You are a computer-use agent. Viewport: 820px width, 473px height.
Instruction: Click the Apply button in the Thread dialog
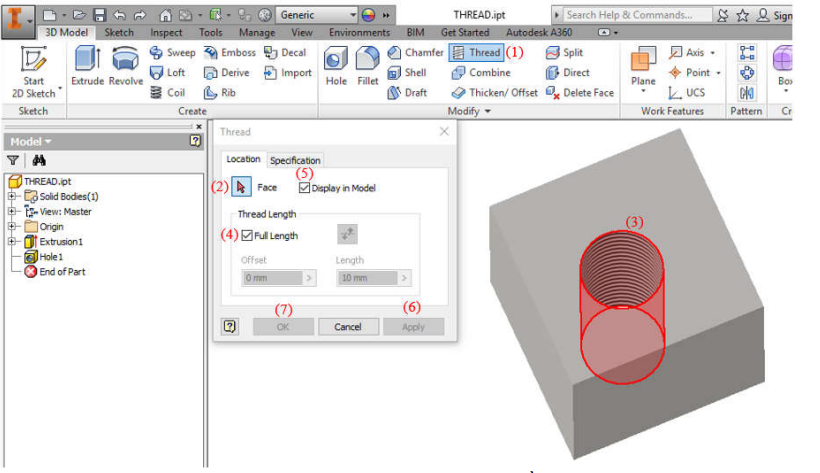click(413, 327)
